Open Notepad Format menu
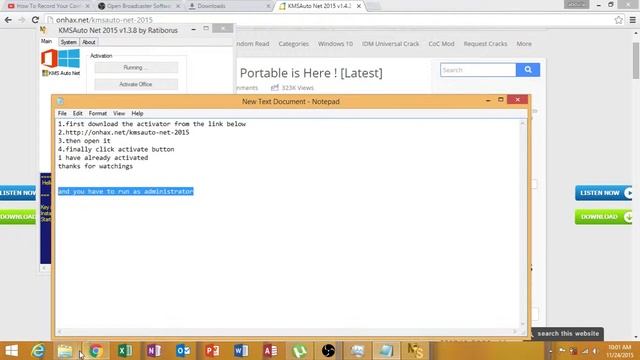 click(x=98, y=113)
